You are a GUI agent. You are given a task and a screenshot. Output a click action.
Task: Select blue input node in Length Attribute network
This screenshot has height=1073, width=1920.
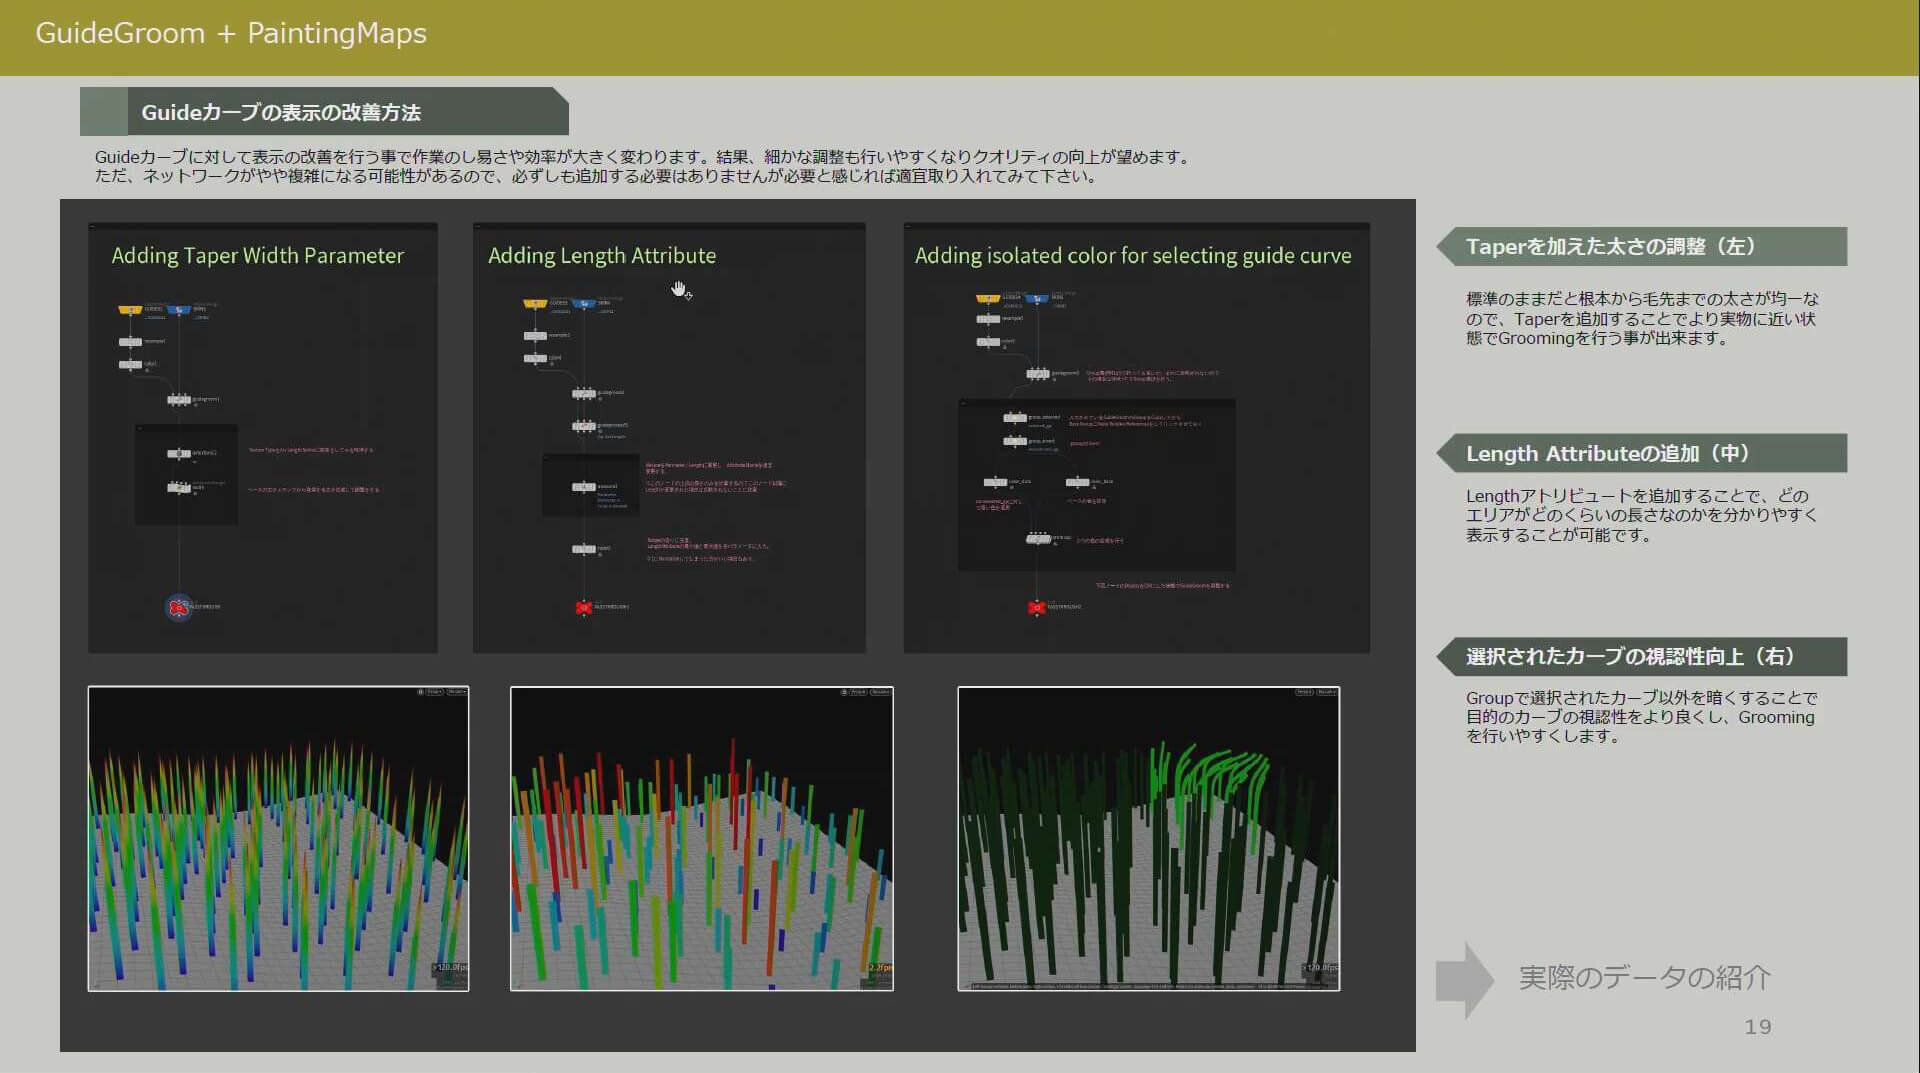click(584, 303)
